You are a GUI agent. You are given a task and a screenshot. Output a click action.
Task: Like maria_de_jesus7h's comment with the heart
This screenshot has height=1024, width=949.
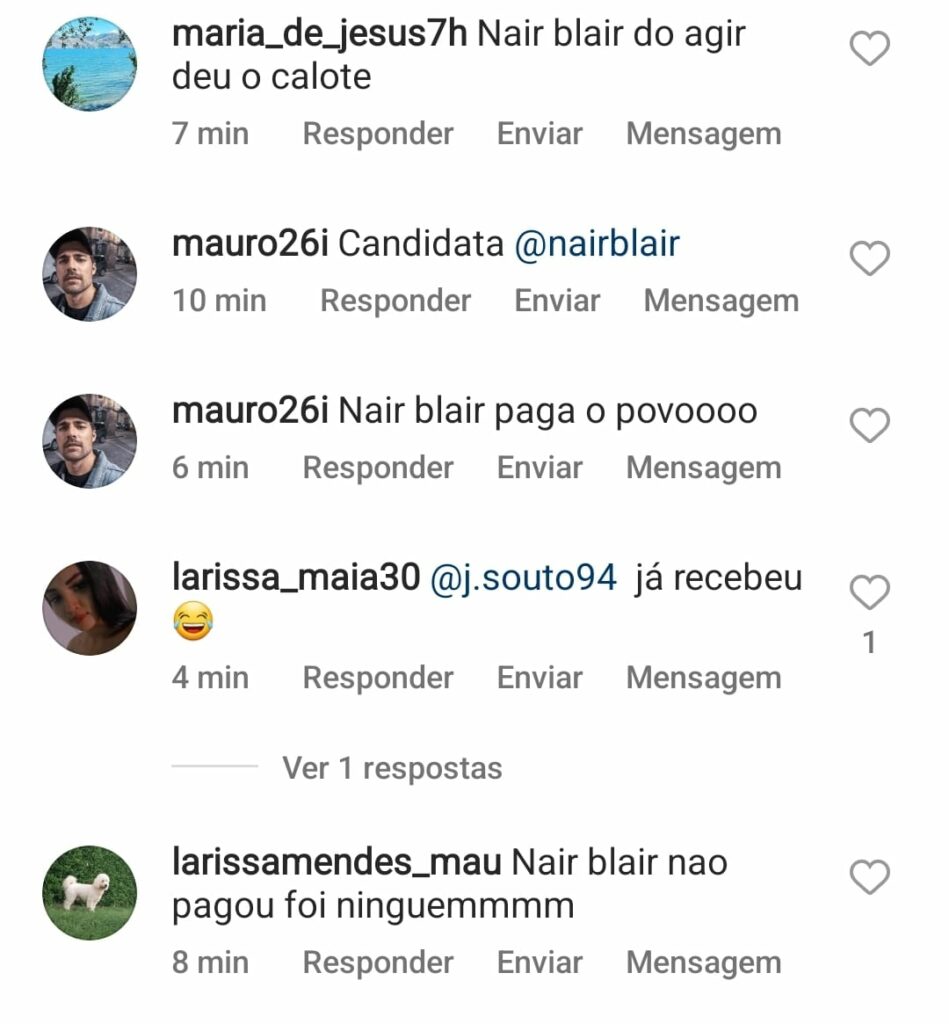(x=869, y=48)
